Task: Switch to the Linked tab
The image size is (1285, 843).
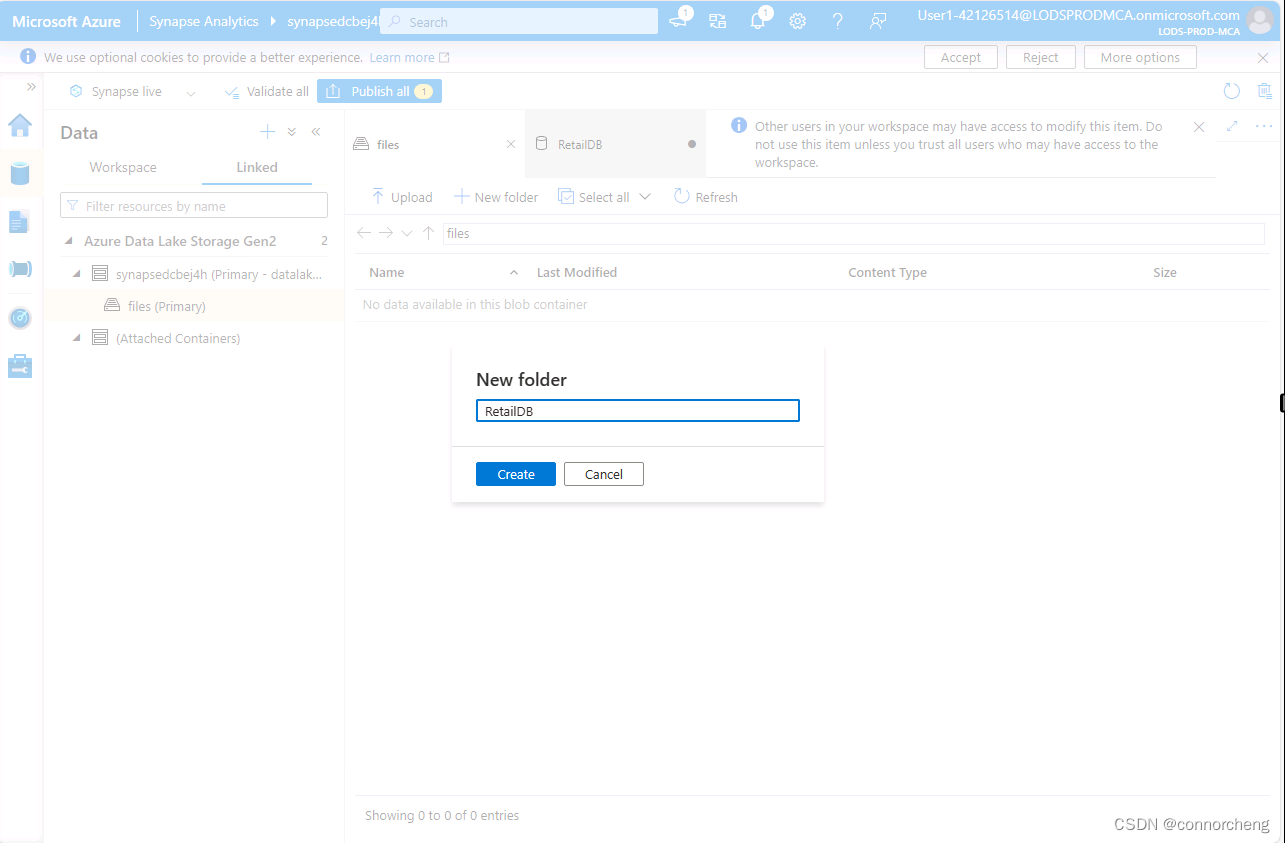Action: pyautogui.click(x=257, y=167)
